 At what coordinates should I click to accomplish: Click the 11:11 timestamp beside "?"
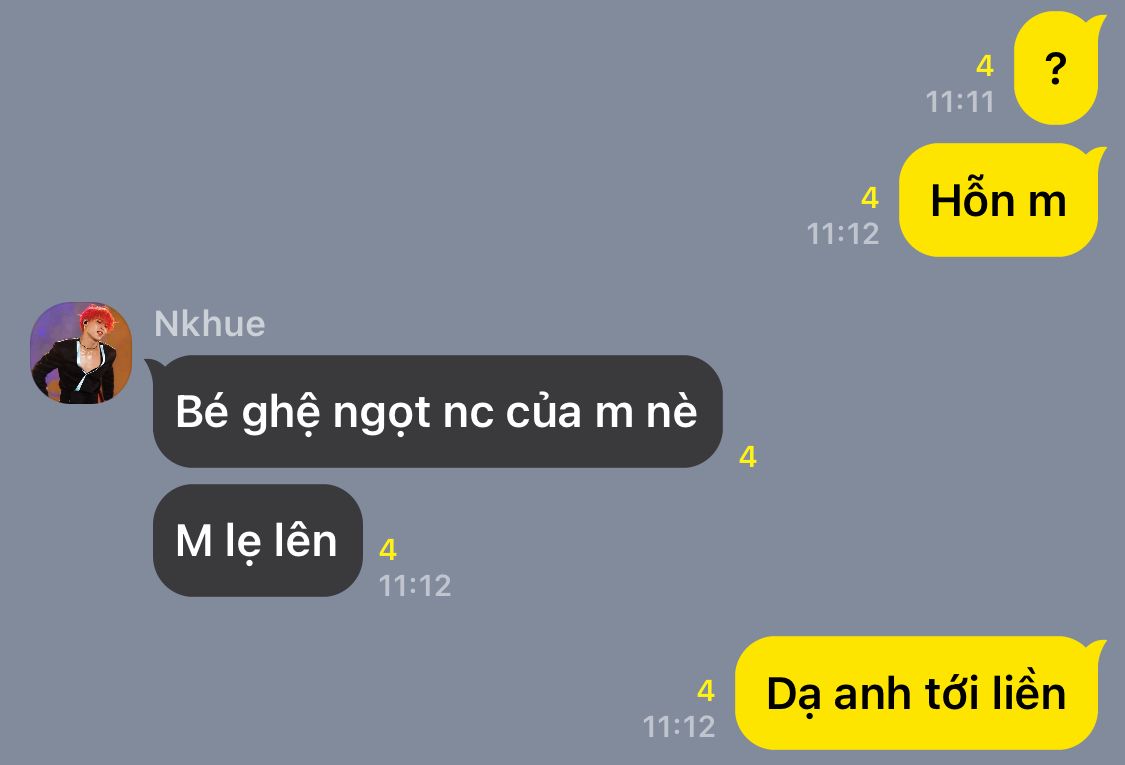tap(959, 102)
